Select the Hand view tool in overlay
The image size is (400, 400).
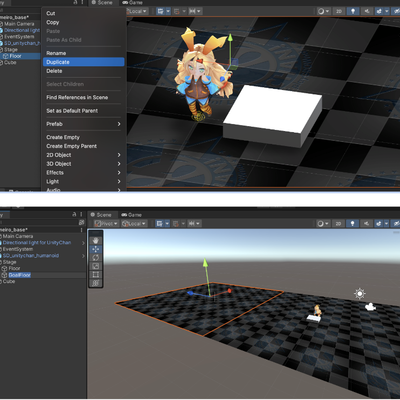[x=96, y=240]
